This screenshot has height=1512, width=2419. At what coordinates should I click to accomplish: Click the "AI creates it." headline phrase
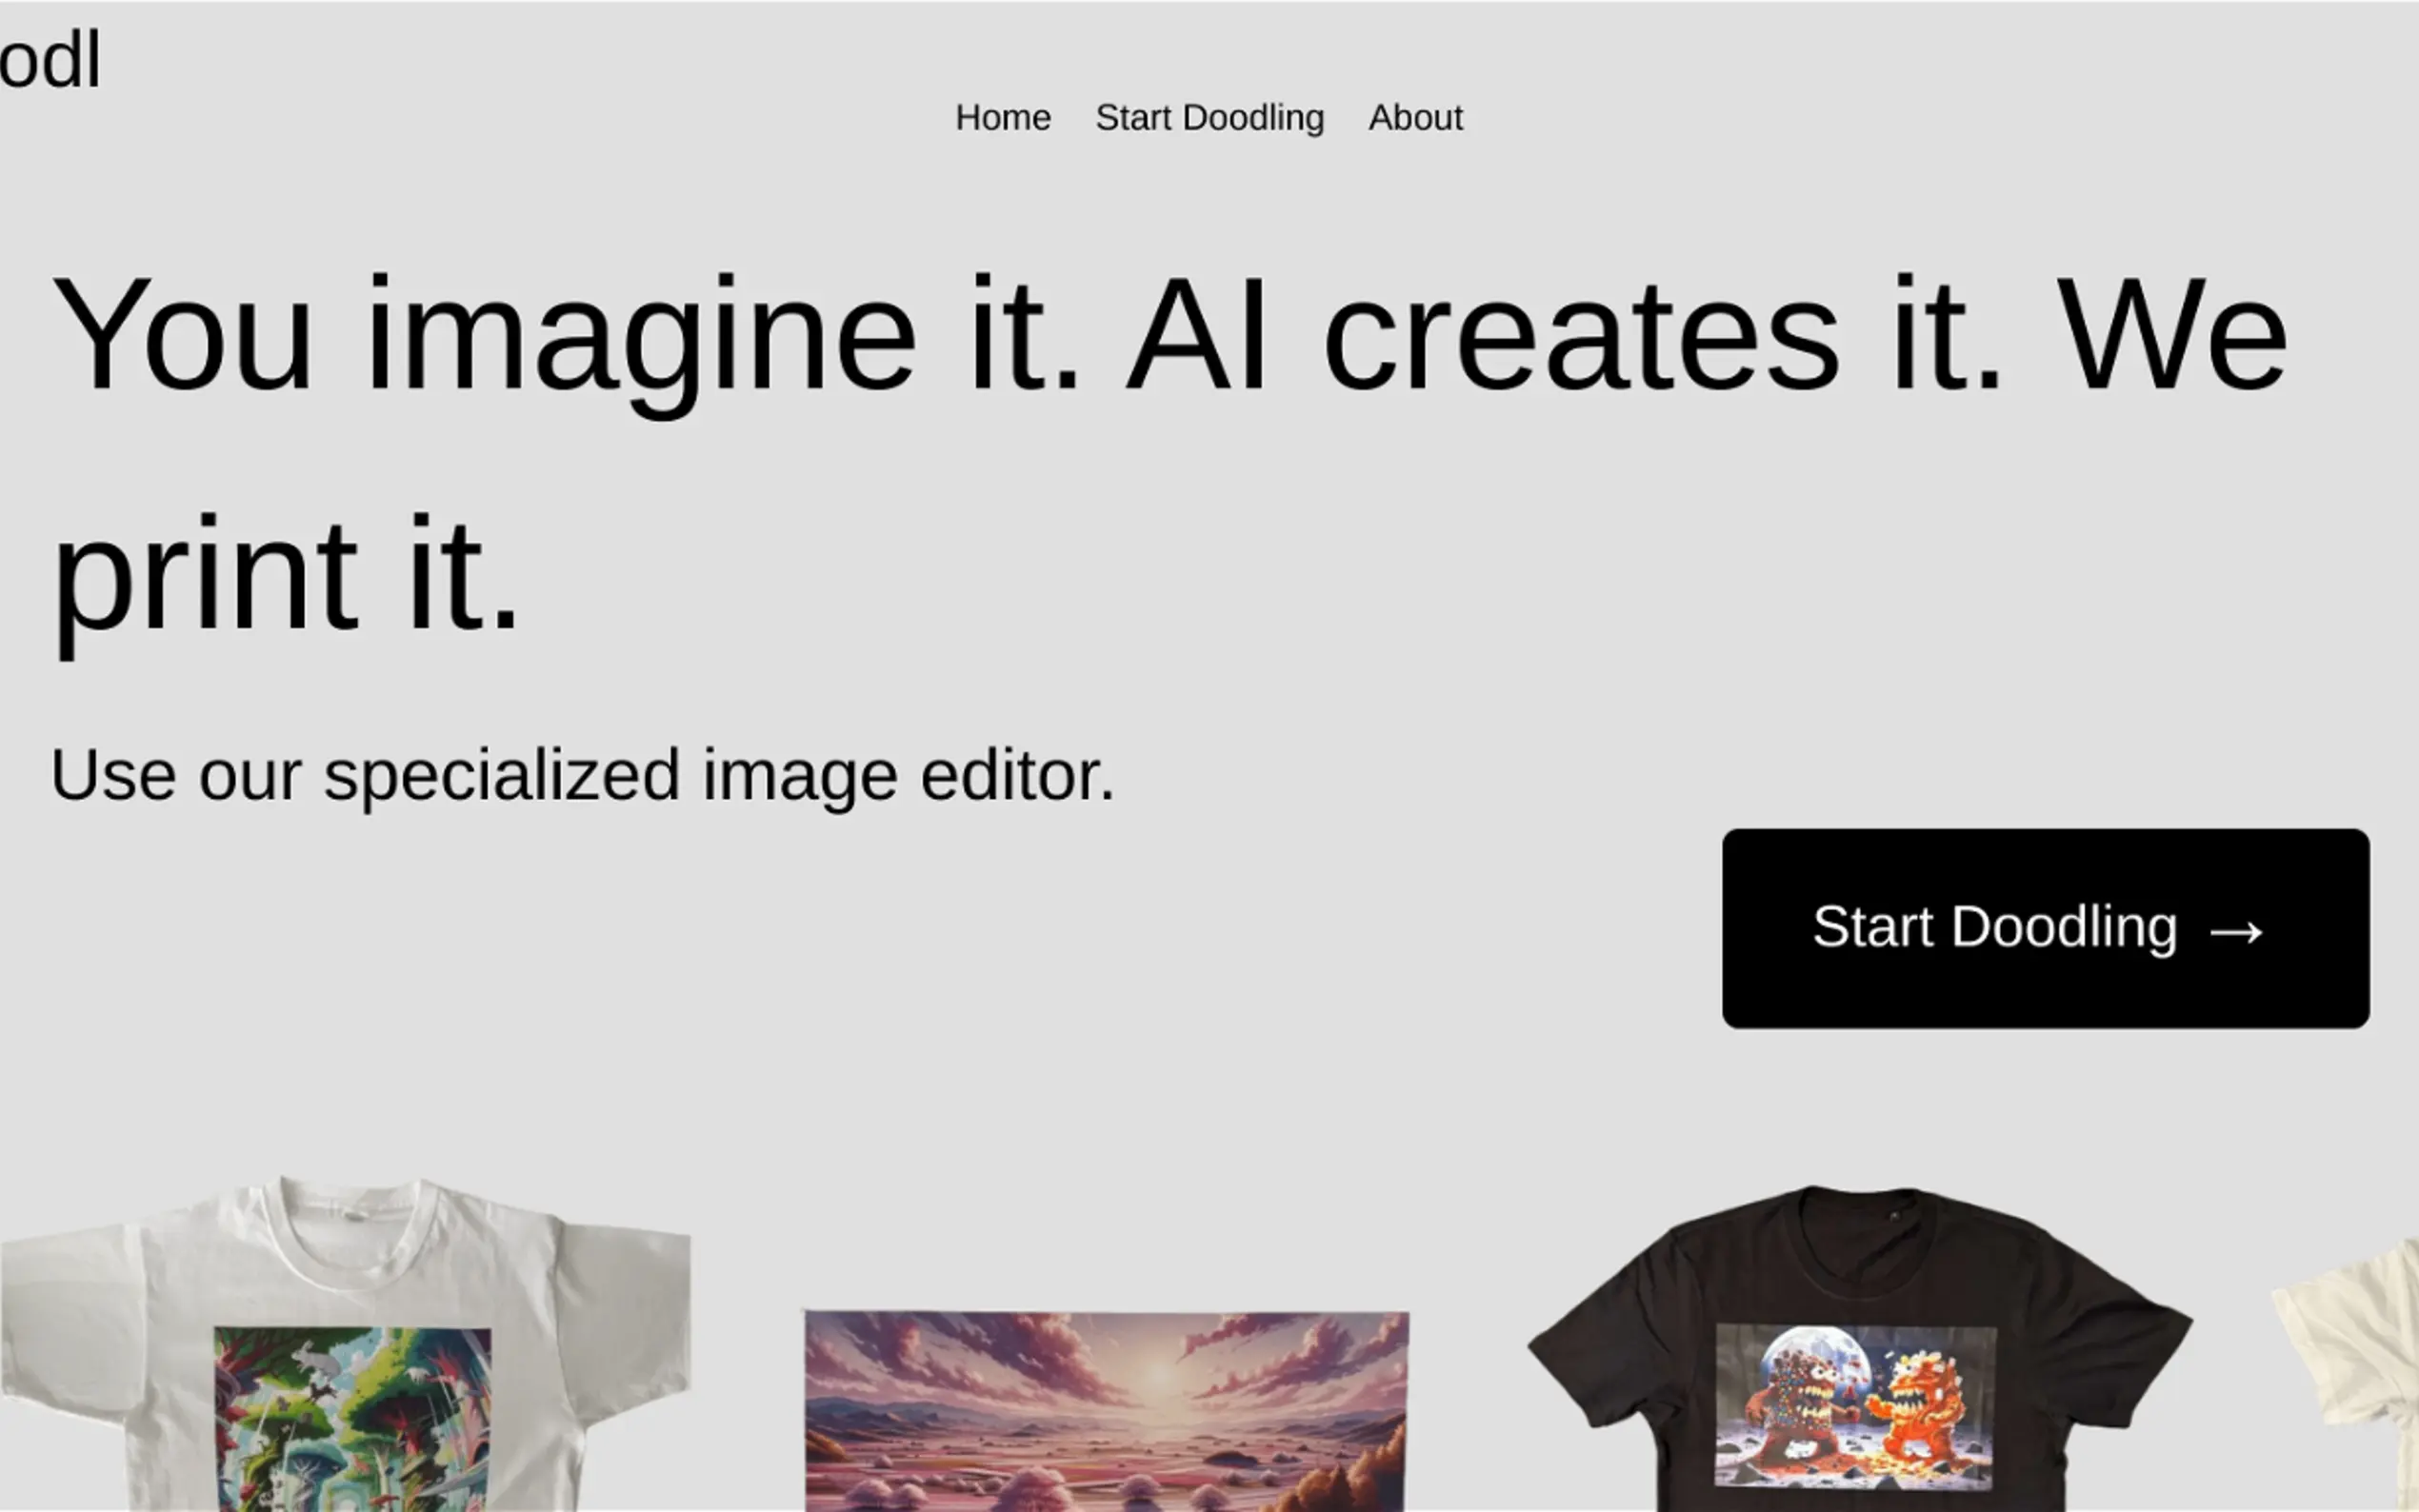click(1565, 337)
